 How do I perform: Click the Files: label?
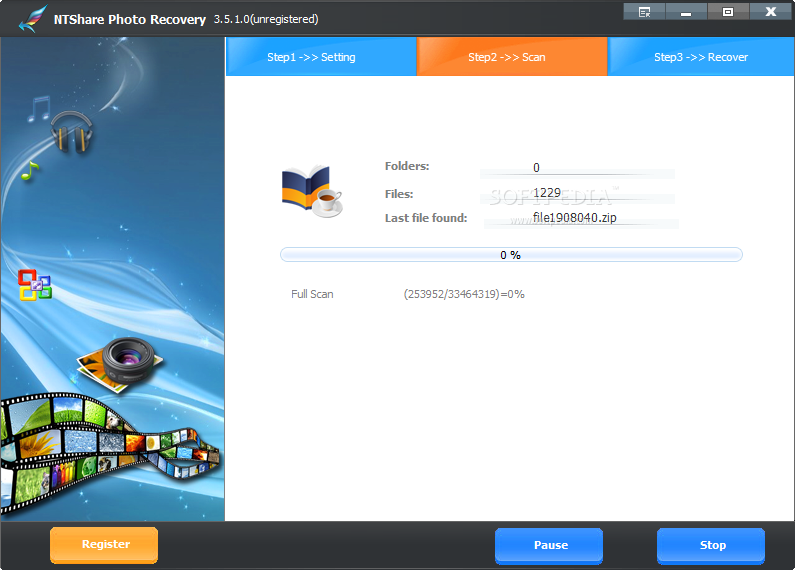pos(399,194)
